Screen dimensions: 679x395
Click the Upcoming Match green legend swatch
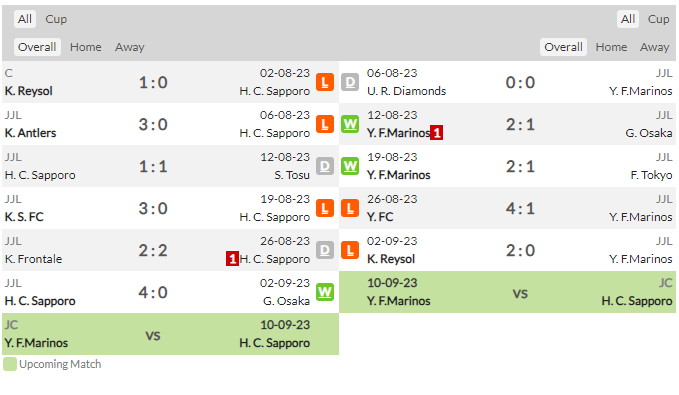point(10,364)
